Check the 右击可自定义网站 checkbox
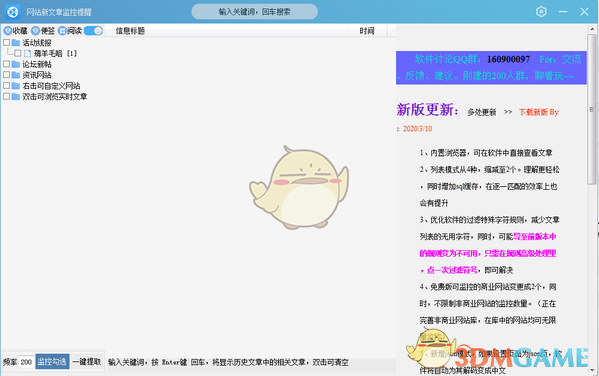599x376 pixels. tap(6, 86)
